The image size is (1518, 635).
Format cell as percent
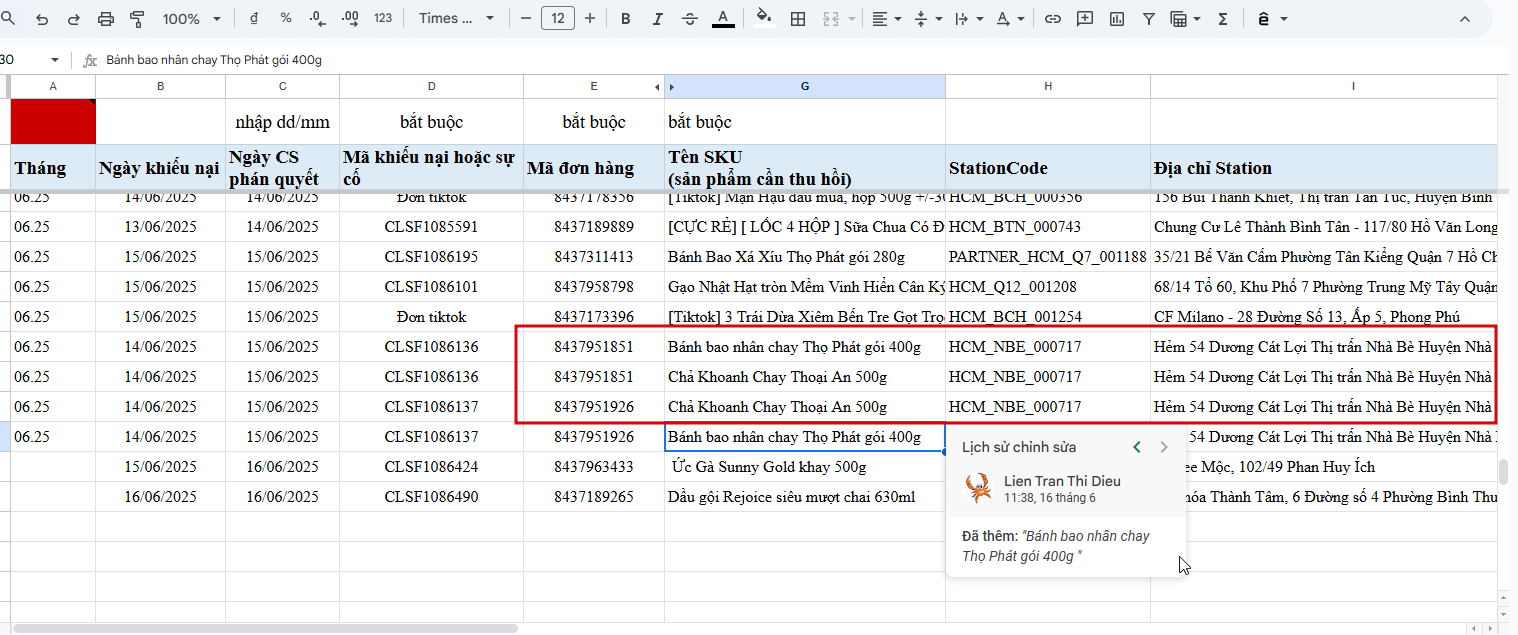coord(286,19)
